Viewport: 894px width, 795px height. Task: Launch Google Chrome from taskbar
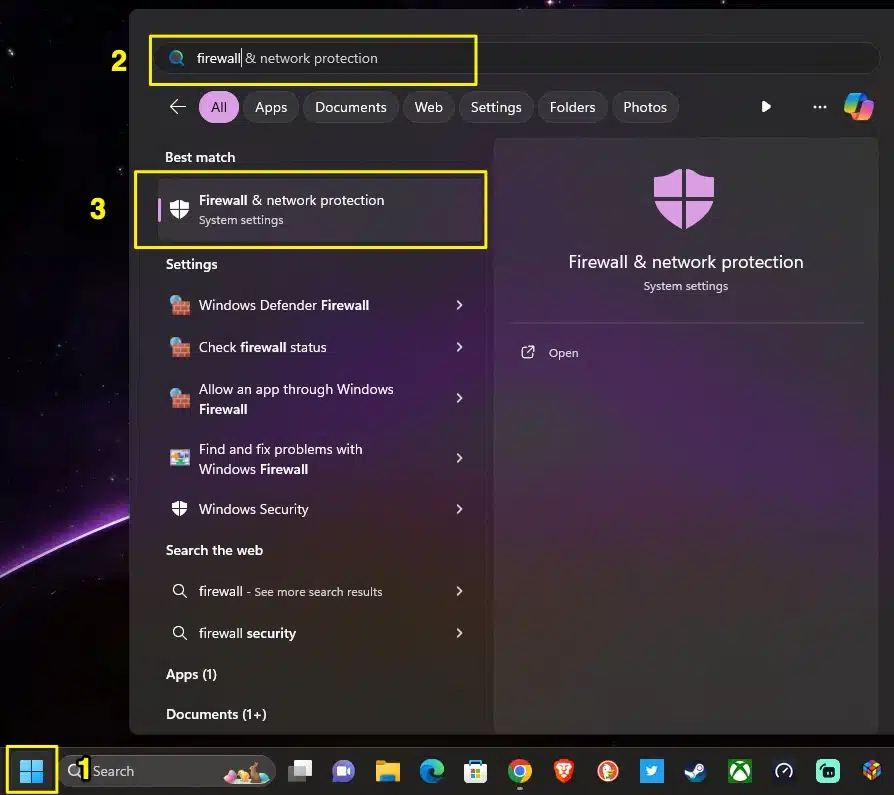point(519,771)
